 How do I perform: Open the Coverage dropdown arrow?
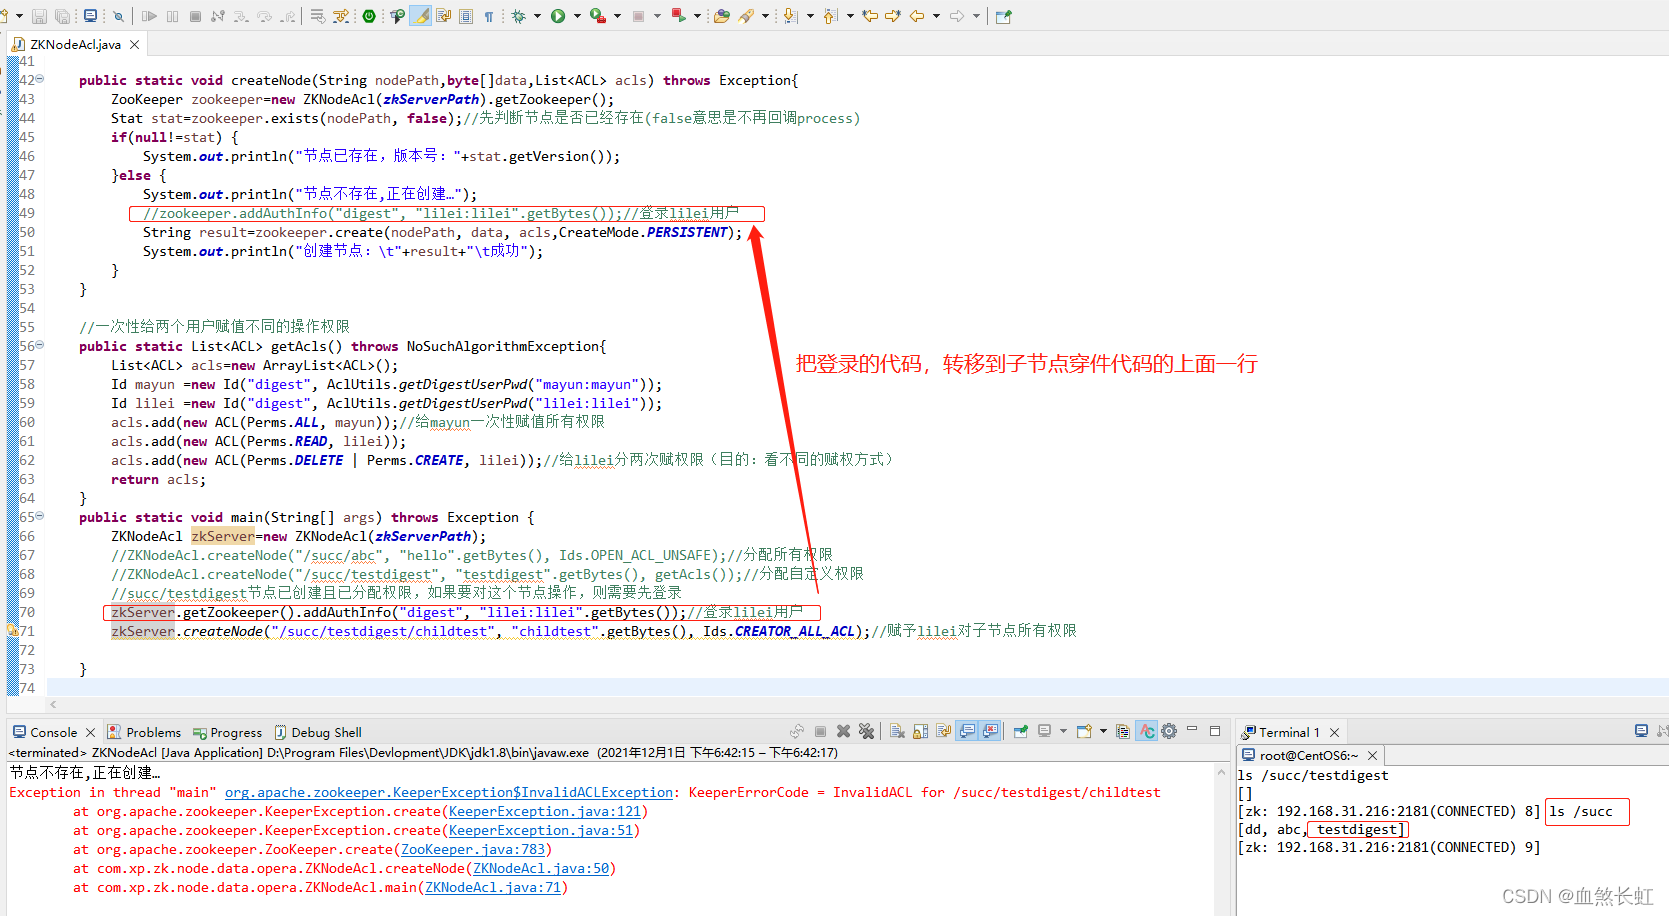617,16
